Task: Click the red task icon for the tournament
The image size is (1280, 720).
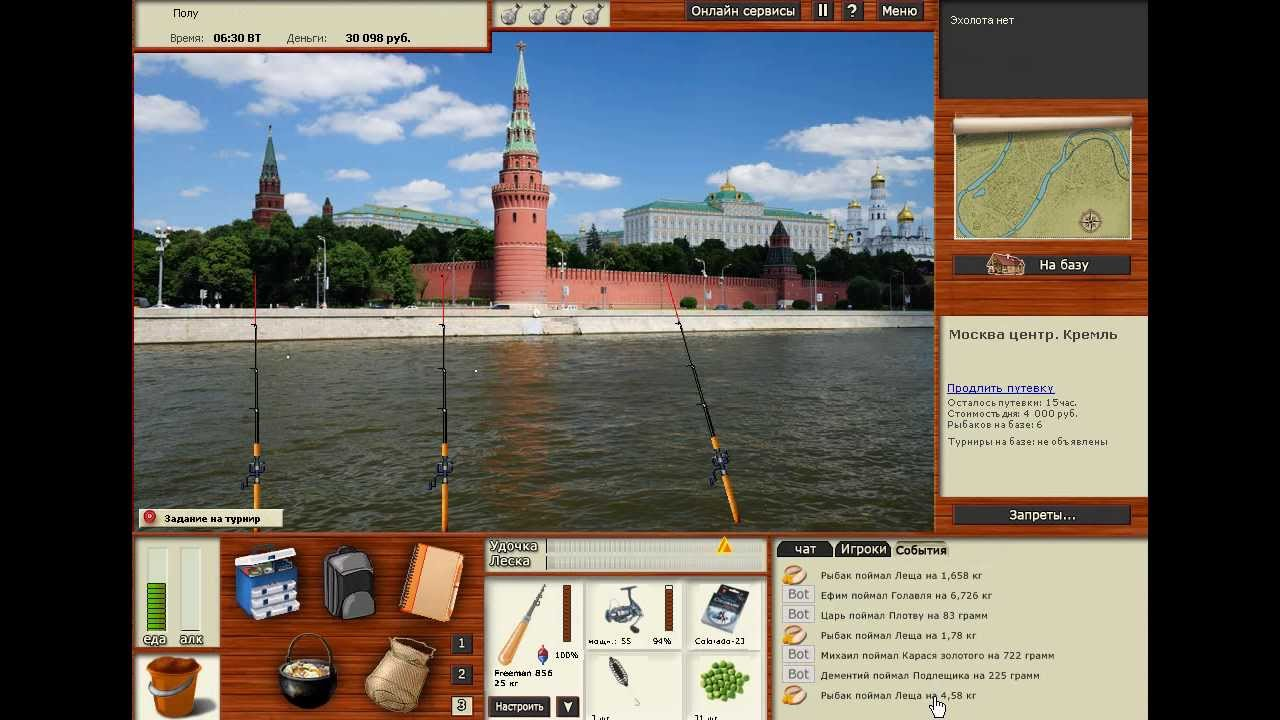Action: point(150,518)
